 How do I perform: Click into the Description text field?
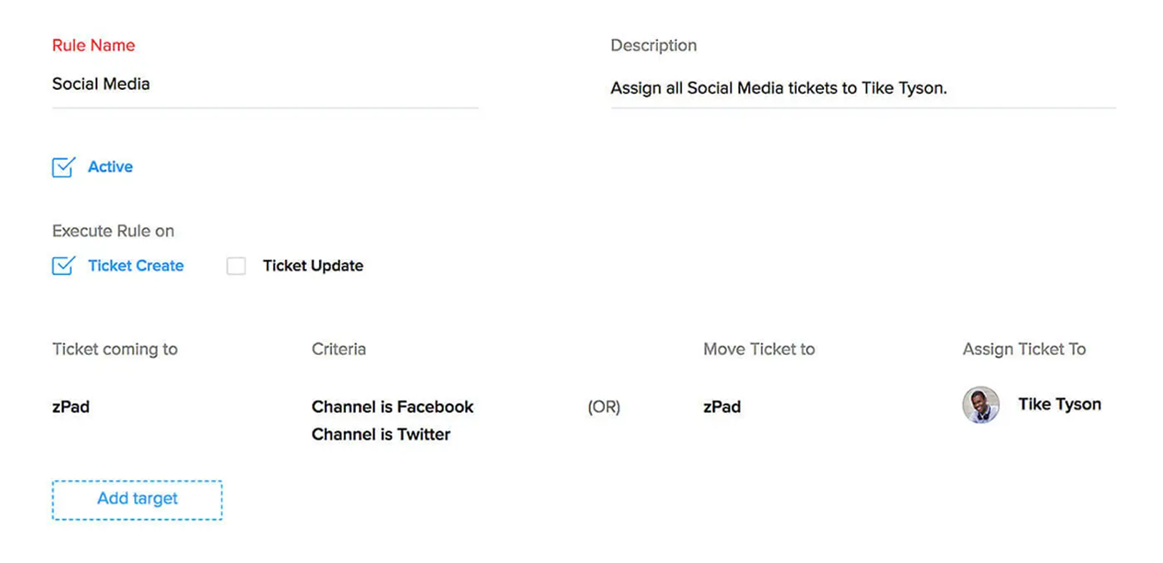coord(862,88)
